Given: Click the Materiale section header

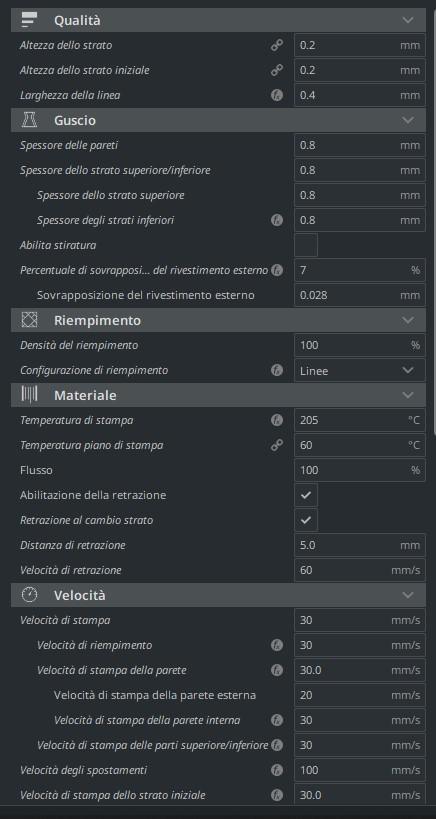Looking at the screenshot, I should click(x=218, y=395).
